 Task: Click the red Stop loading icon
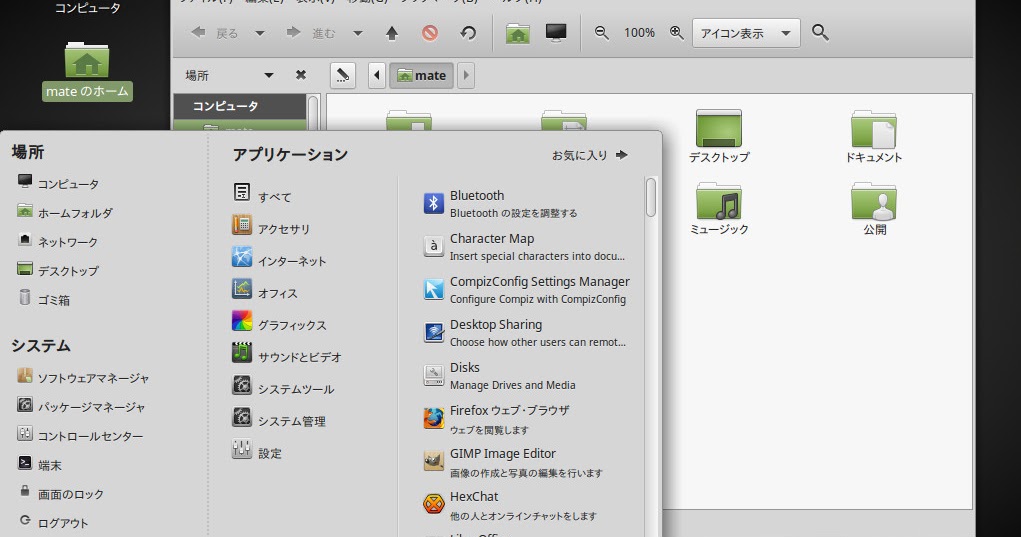pyautogui.click(x=430, y=33)
